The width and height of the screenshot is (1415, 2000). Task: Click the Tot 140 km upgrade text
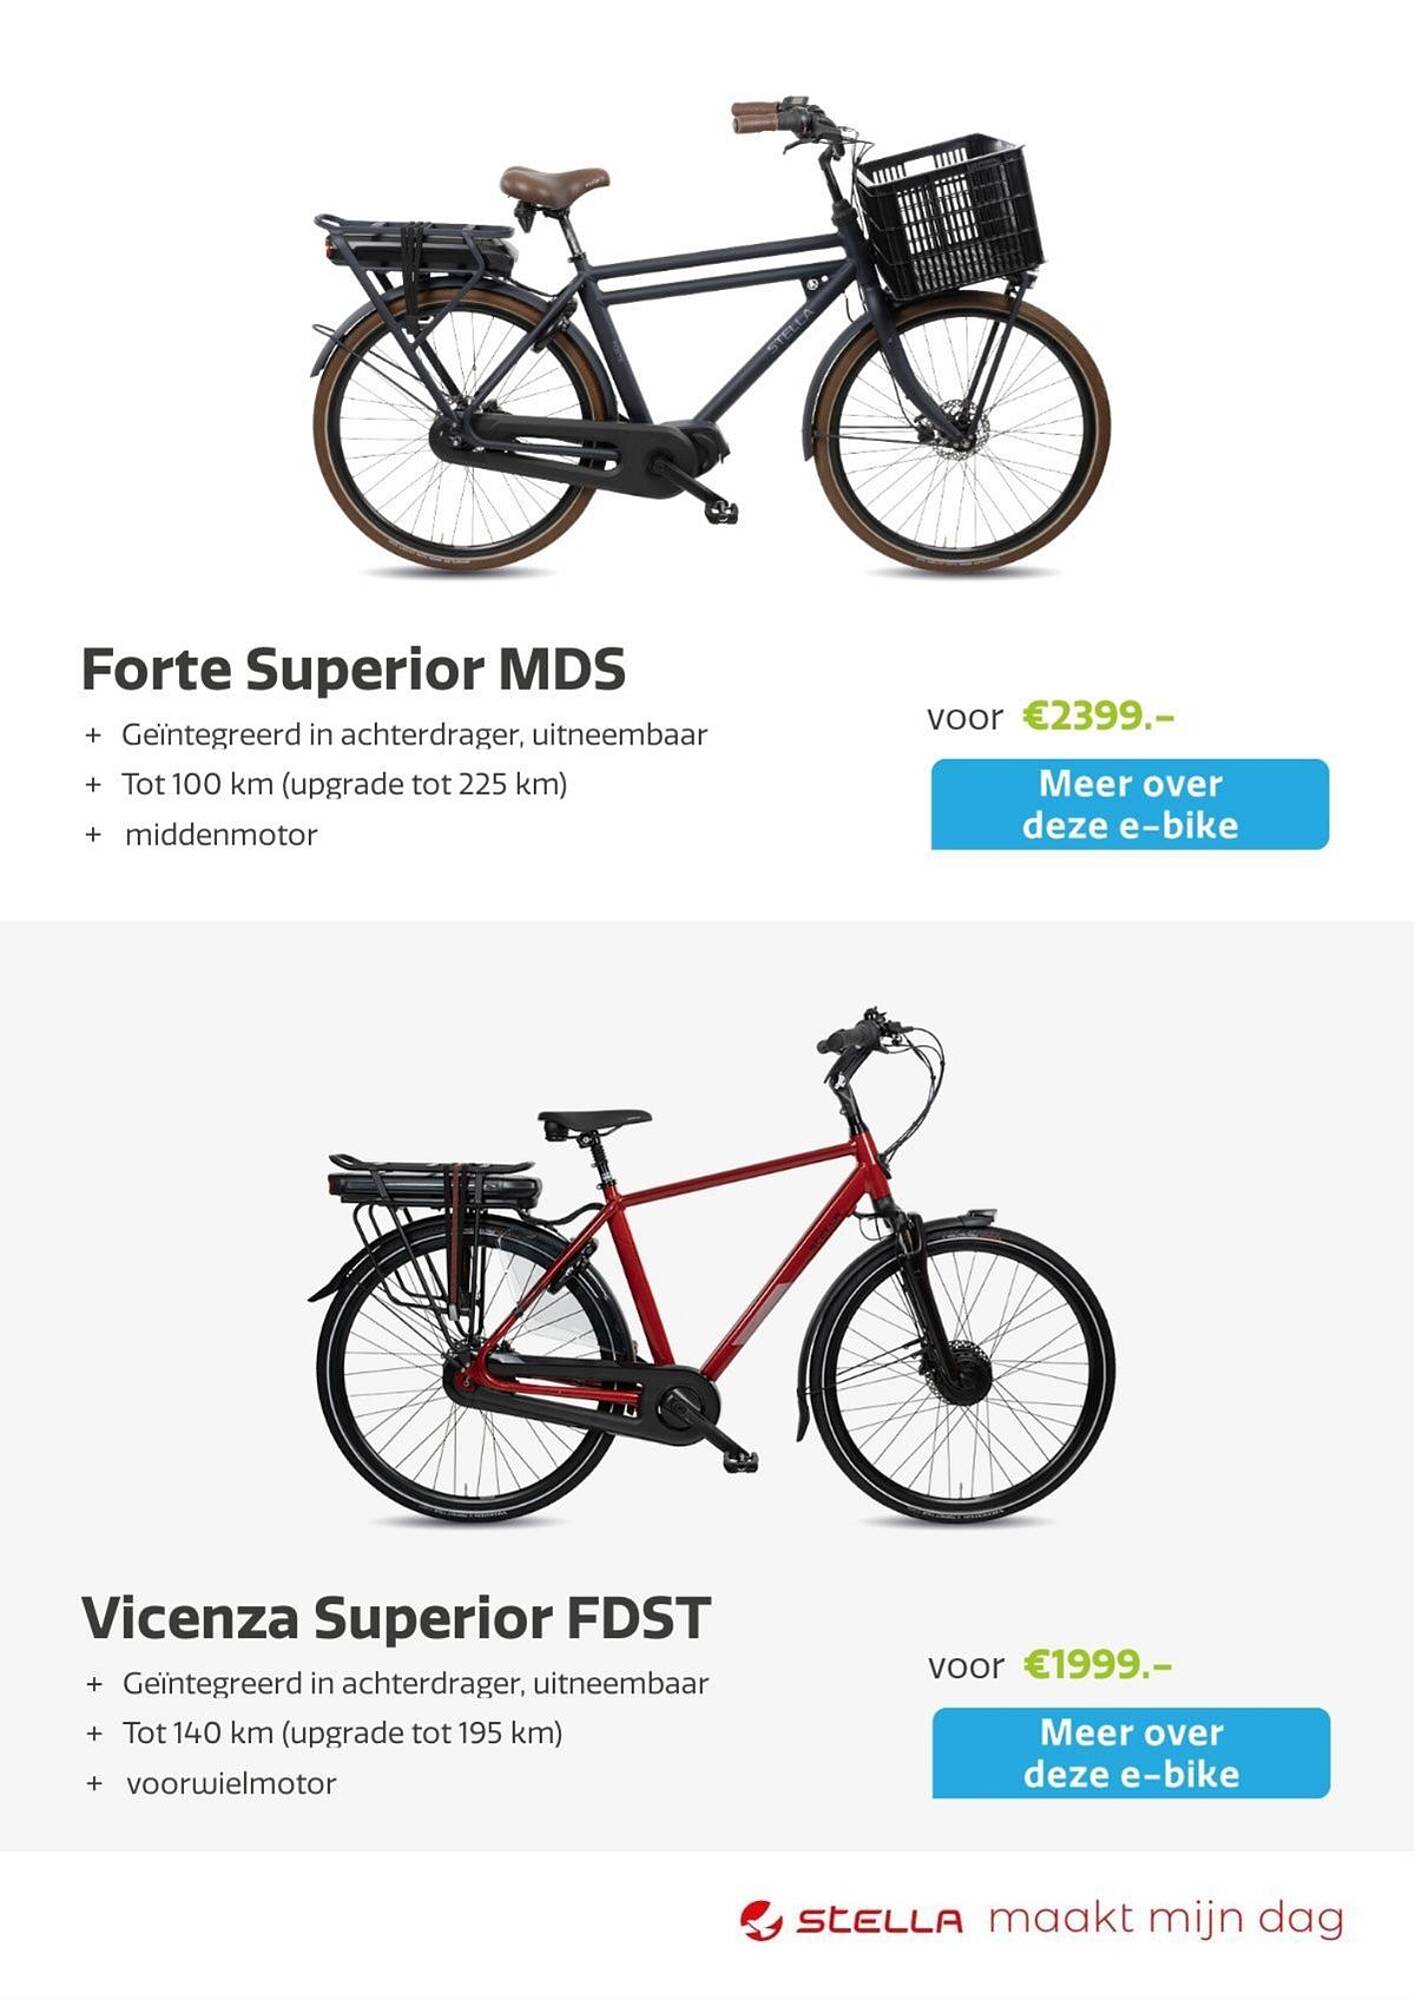point(343,1733)
